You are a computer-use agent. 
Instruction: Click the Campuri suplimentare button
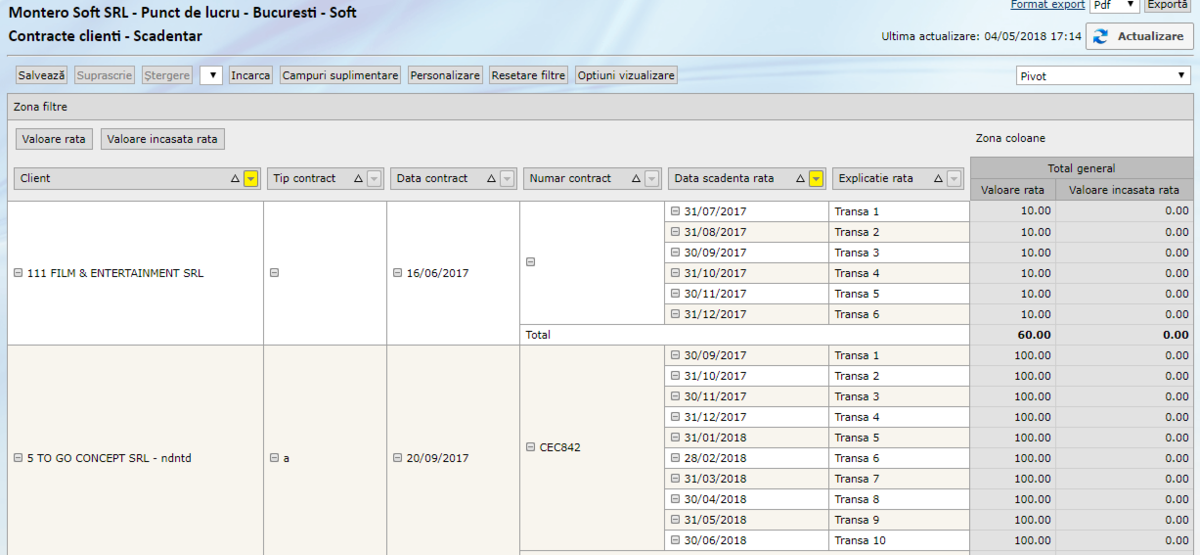click(341, 76)
